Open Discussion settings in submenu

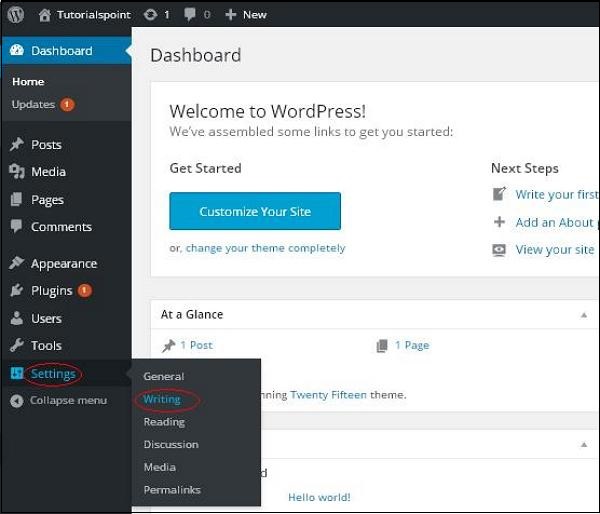pos(171,444)
